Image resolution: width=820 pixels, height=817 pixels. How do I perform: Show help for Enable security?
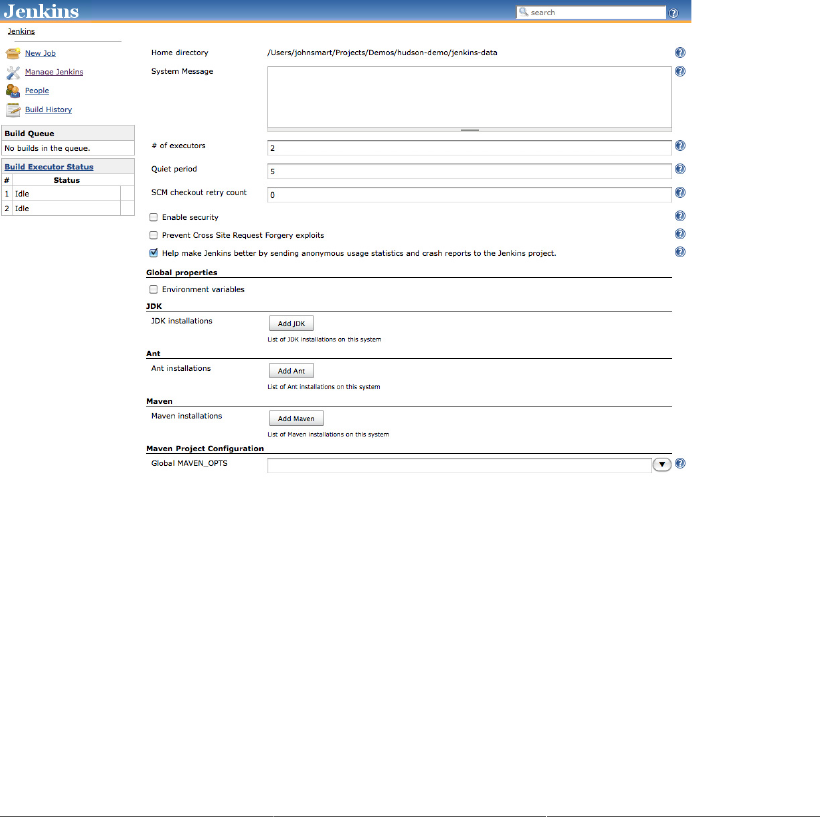(680, 215)
